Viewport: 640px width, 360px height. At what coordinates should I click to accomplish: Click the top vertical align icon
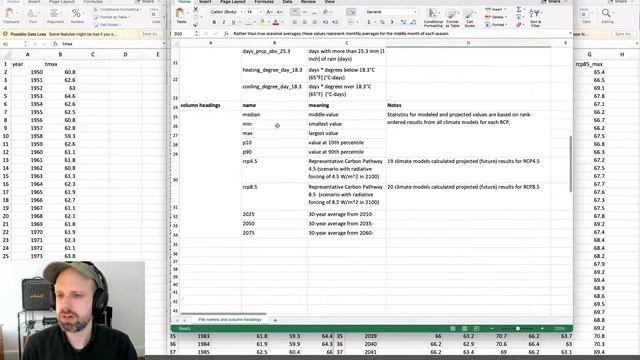(x=295, y=12)
